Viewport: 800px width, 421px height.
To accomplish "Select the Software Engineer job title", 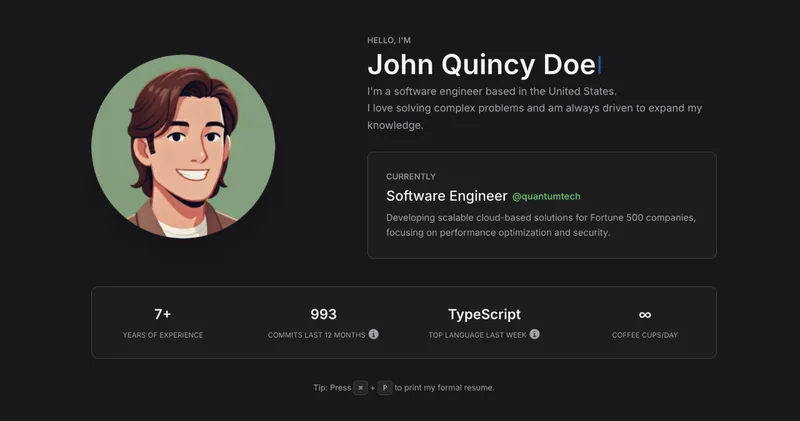I will [x=446, y=196].
